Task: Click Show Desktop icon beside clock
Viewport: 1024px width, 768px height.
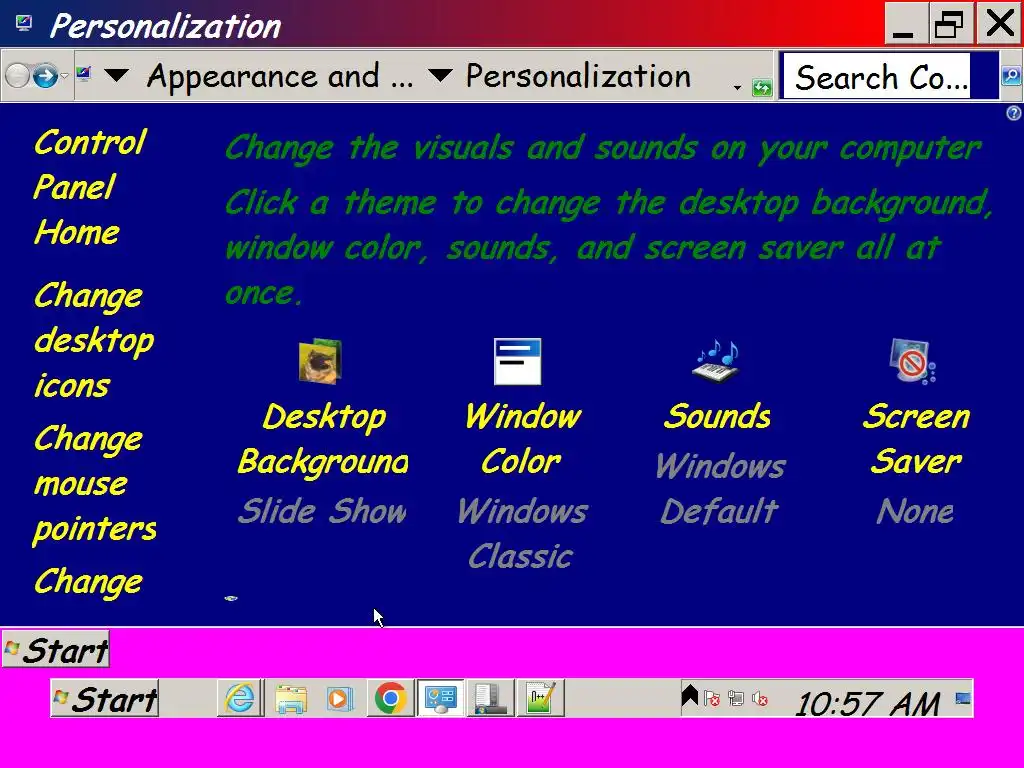Action: (963, 699)
